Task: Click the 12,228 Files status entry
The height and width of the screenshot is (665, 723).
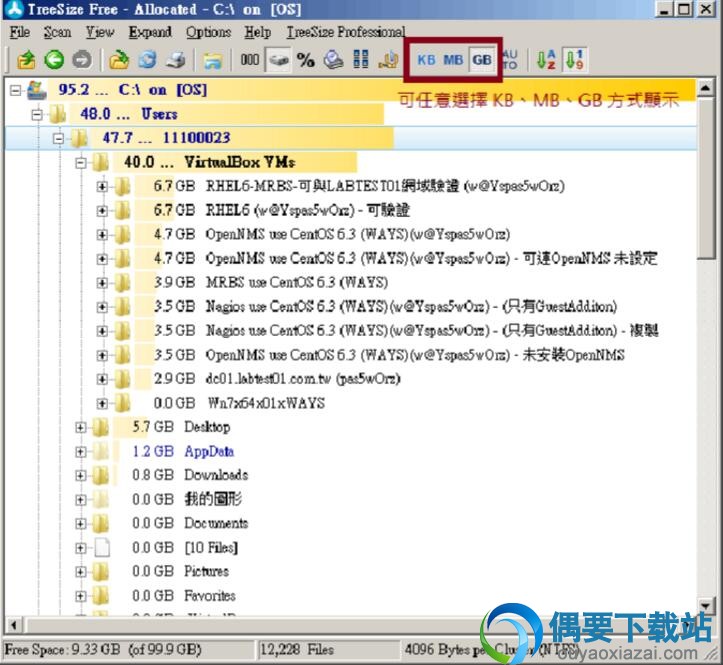Action: tap(328, 650)
